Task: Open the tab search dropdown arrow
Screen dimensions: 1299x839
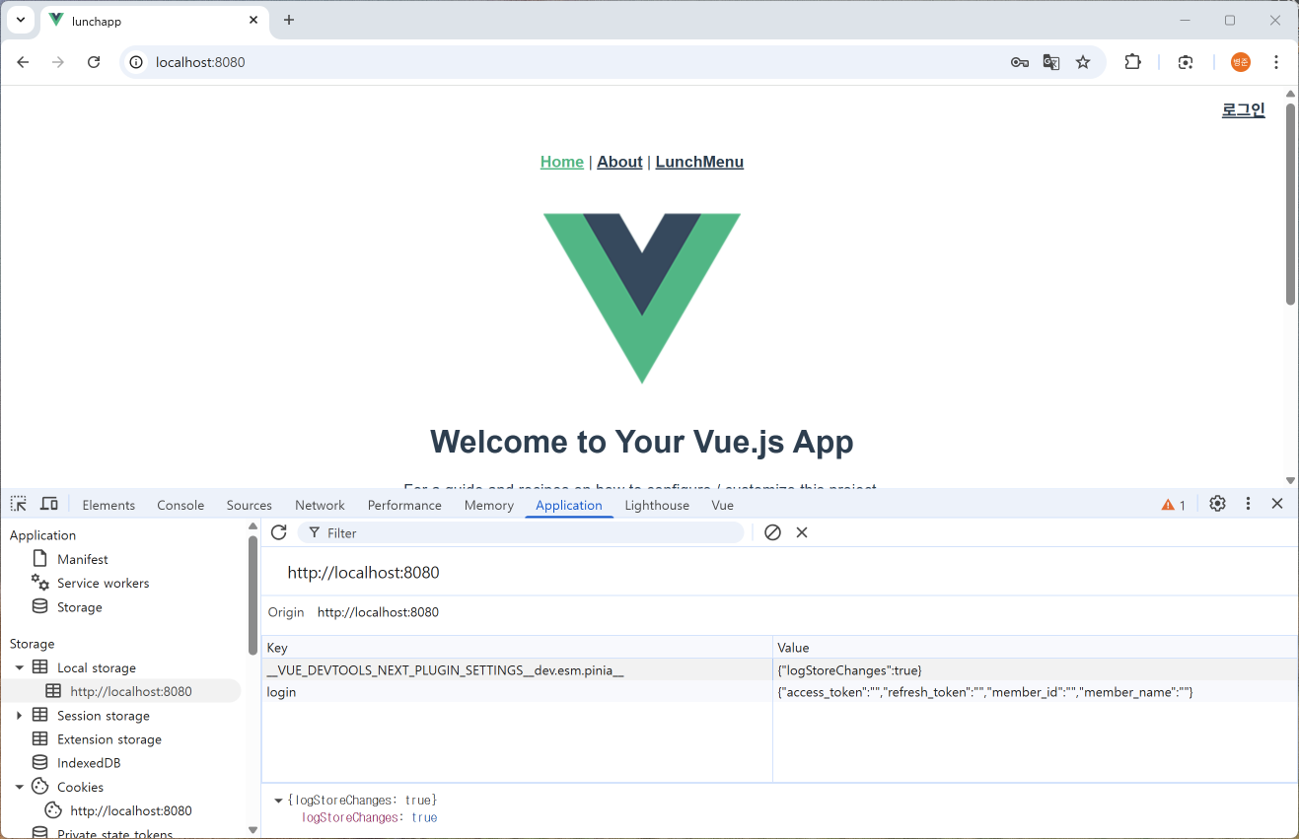Action: tap(20, 20)
